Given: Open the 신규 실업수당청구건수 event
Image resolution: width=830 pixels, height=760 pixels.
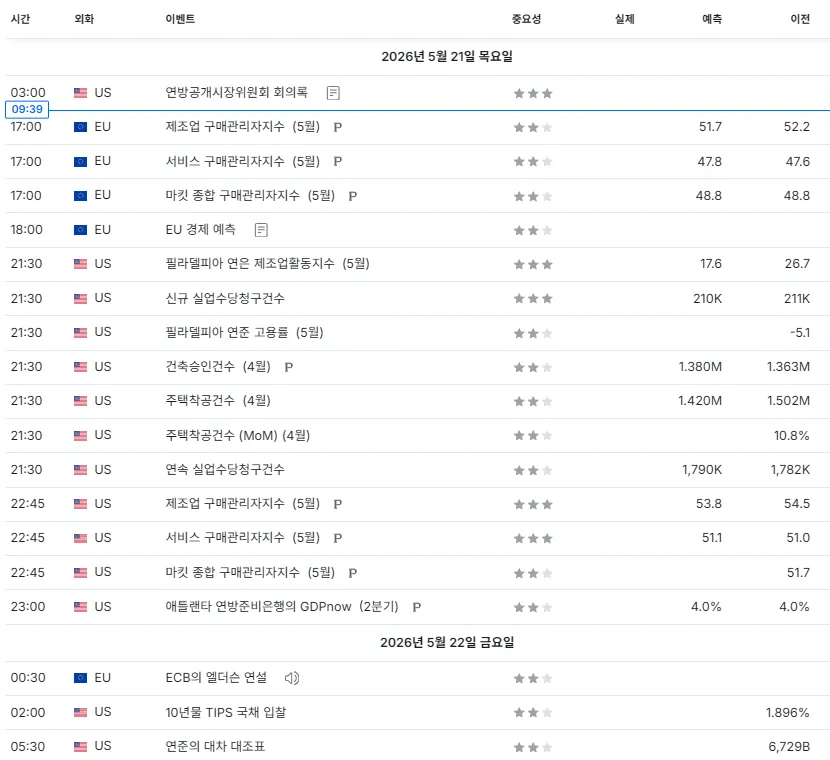Looking at the screenshot, I should point(225,298).
